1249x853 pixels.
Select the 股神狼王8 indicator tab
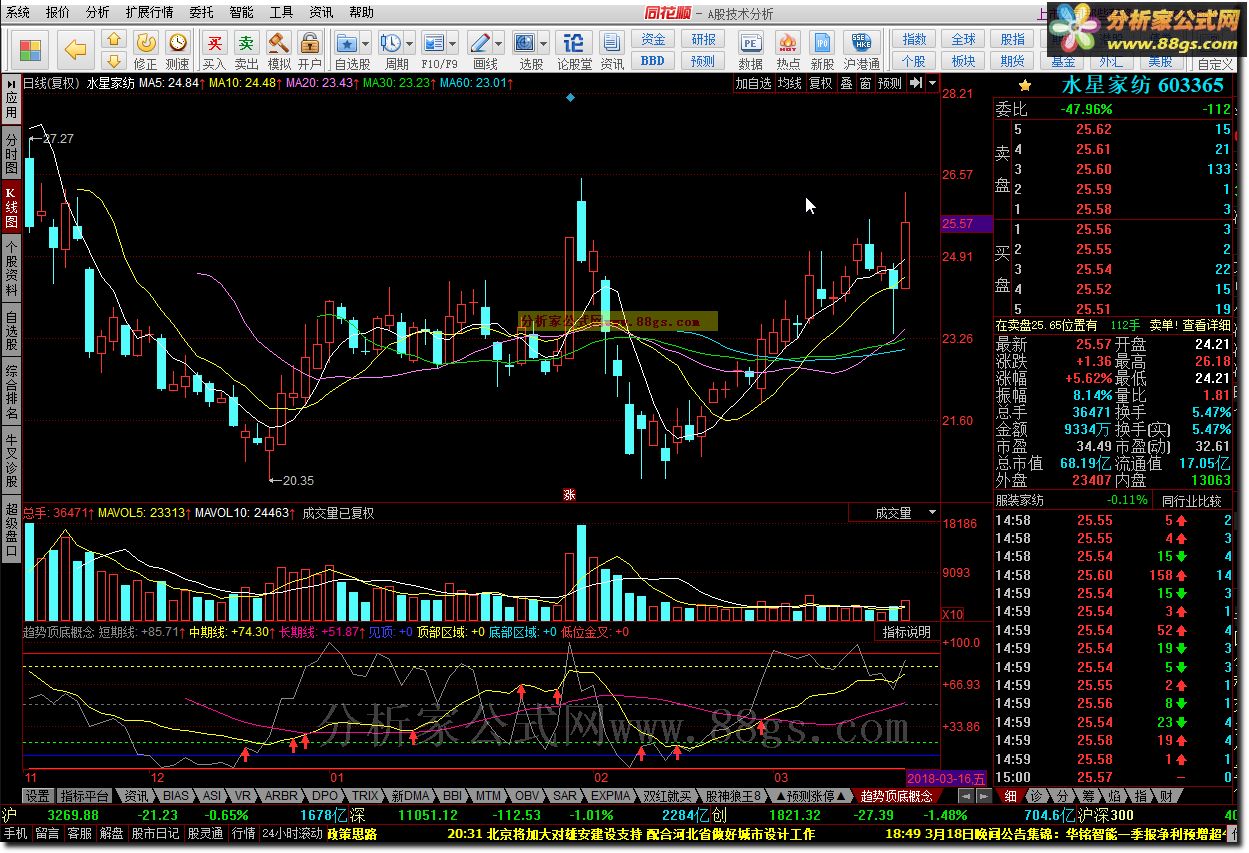tap(733, 797)
